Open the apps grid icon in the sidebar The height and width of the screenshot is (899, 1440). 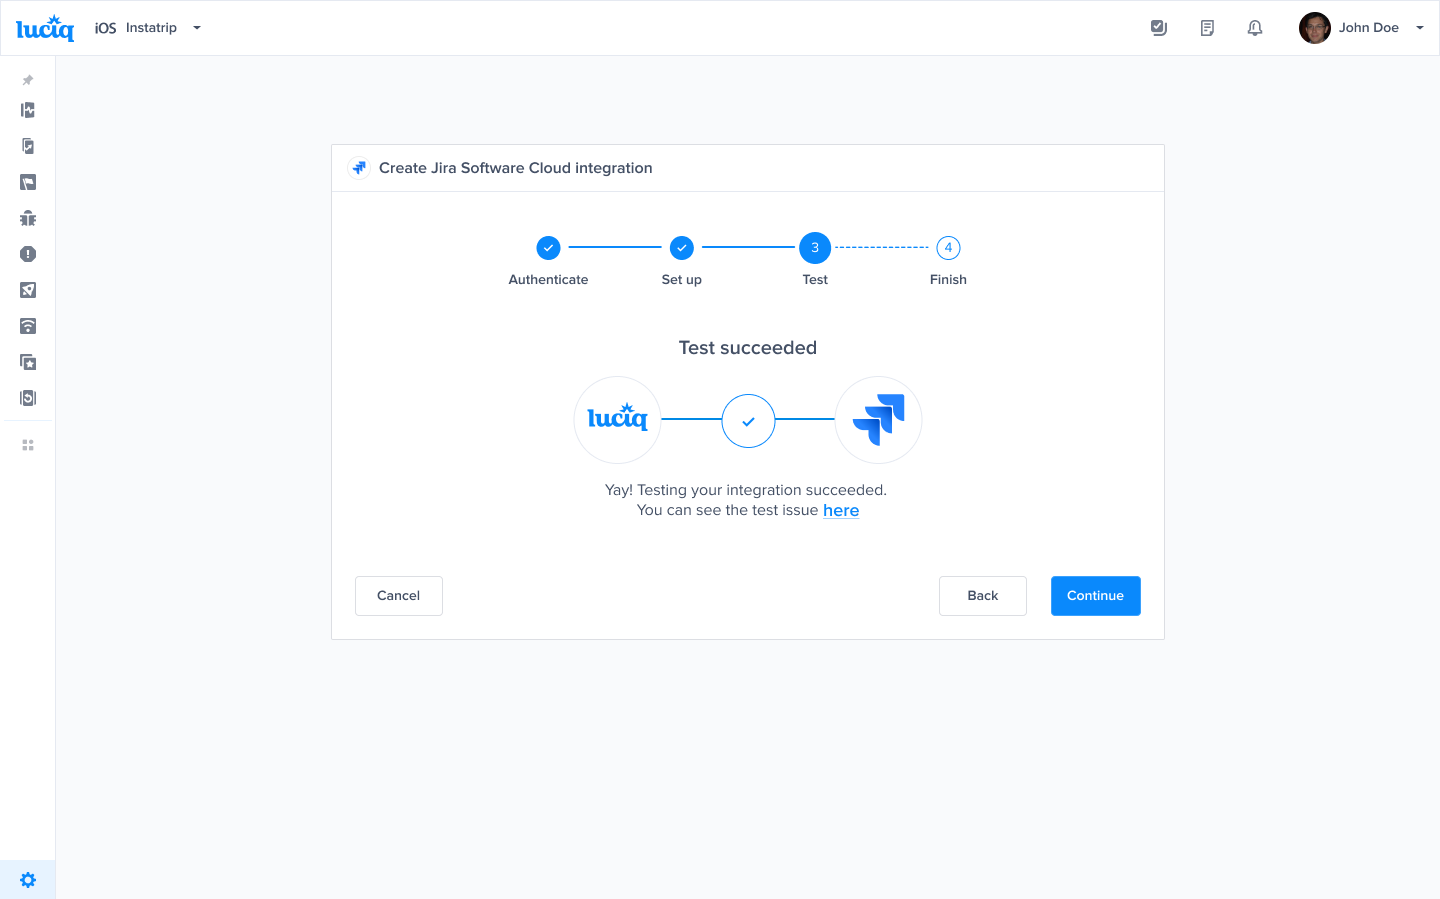pos(28,444)
